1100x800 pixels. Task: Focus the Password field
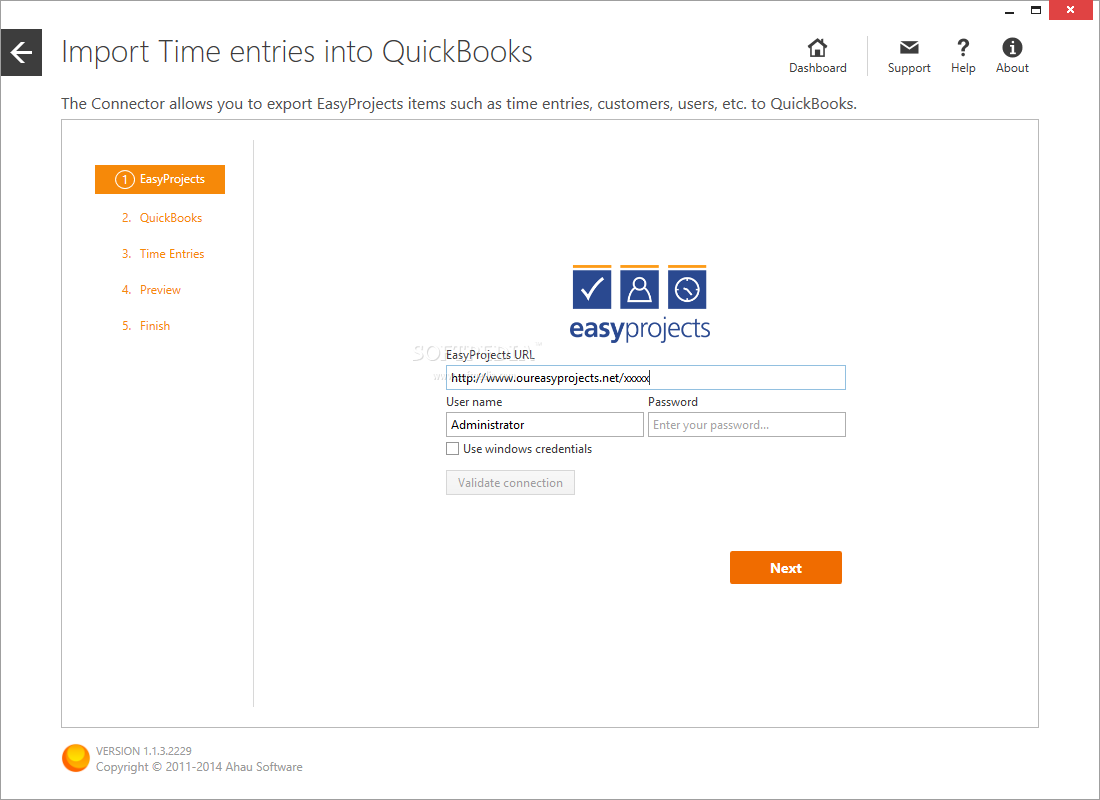click(x=746, y=425)
